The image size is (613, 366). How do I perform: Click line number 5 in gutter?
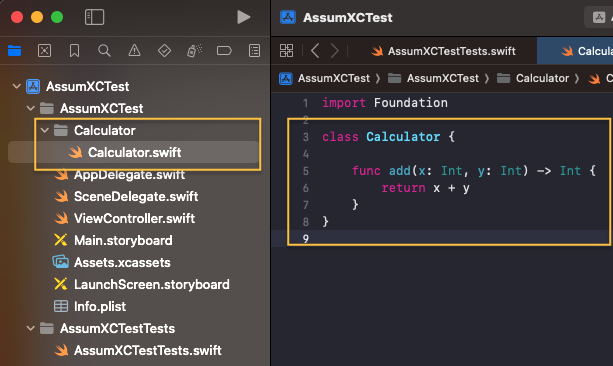(306, 171)
